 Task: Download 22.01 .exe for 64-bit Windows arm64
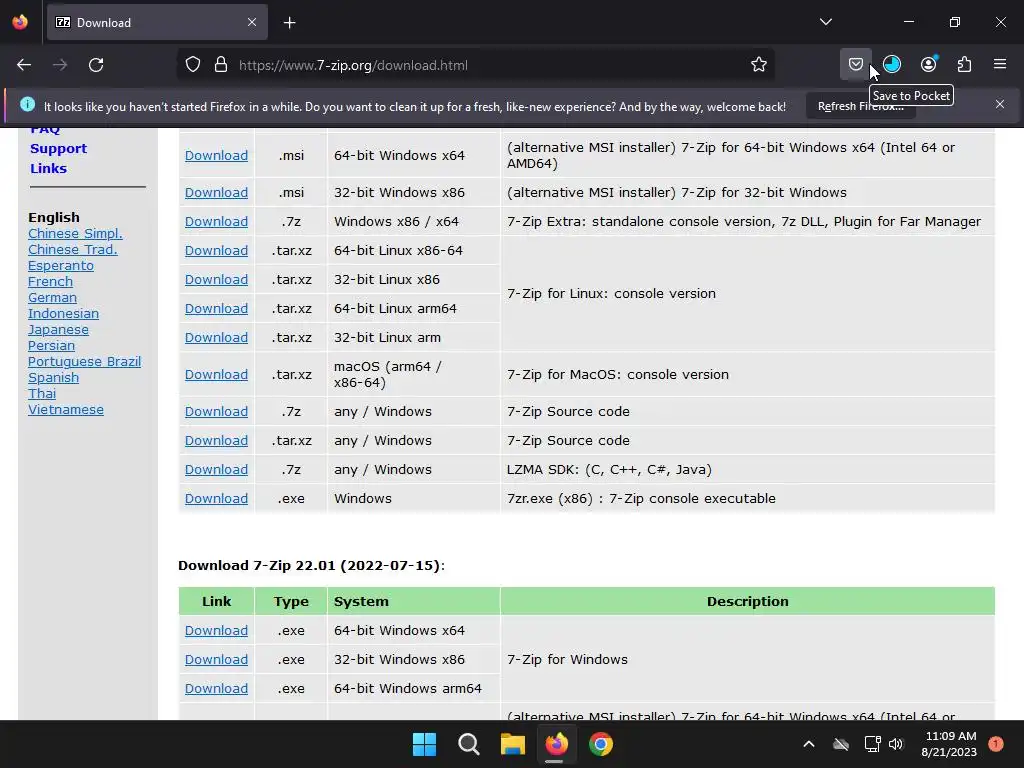click(216, 688)
